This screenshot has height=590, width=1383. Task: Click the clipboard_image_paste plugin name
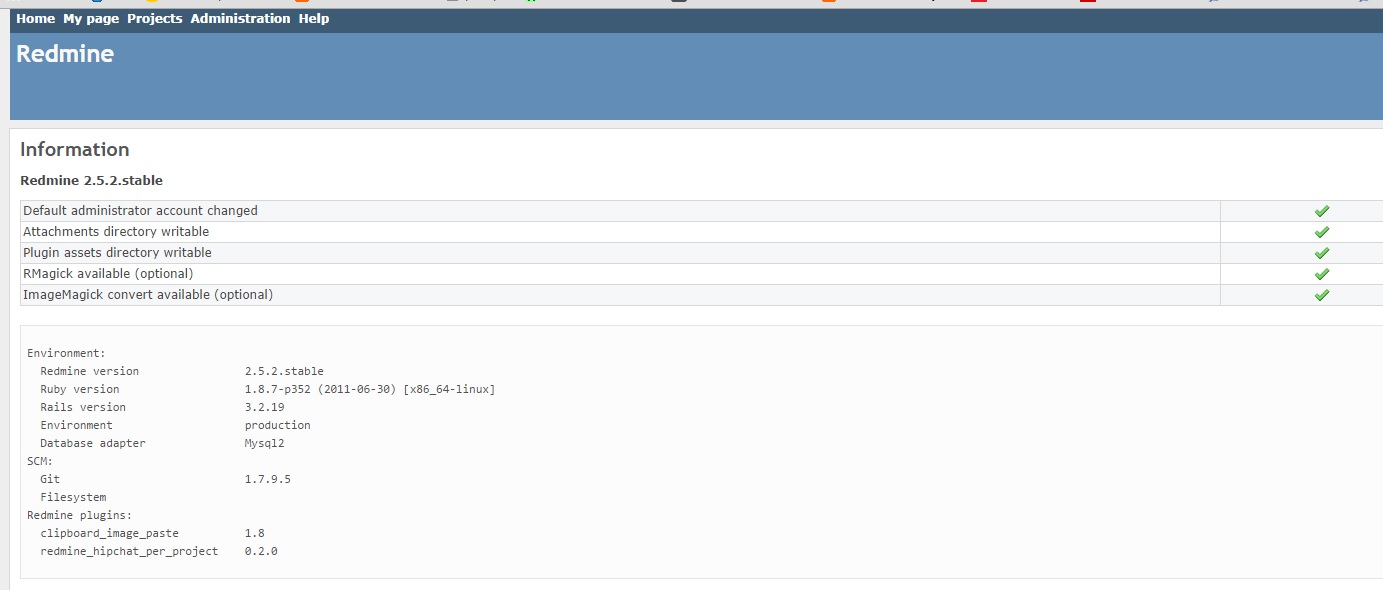pyautogui.click(x=109, y=533)
